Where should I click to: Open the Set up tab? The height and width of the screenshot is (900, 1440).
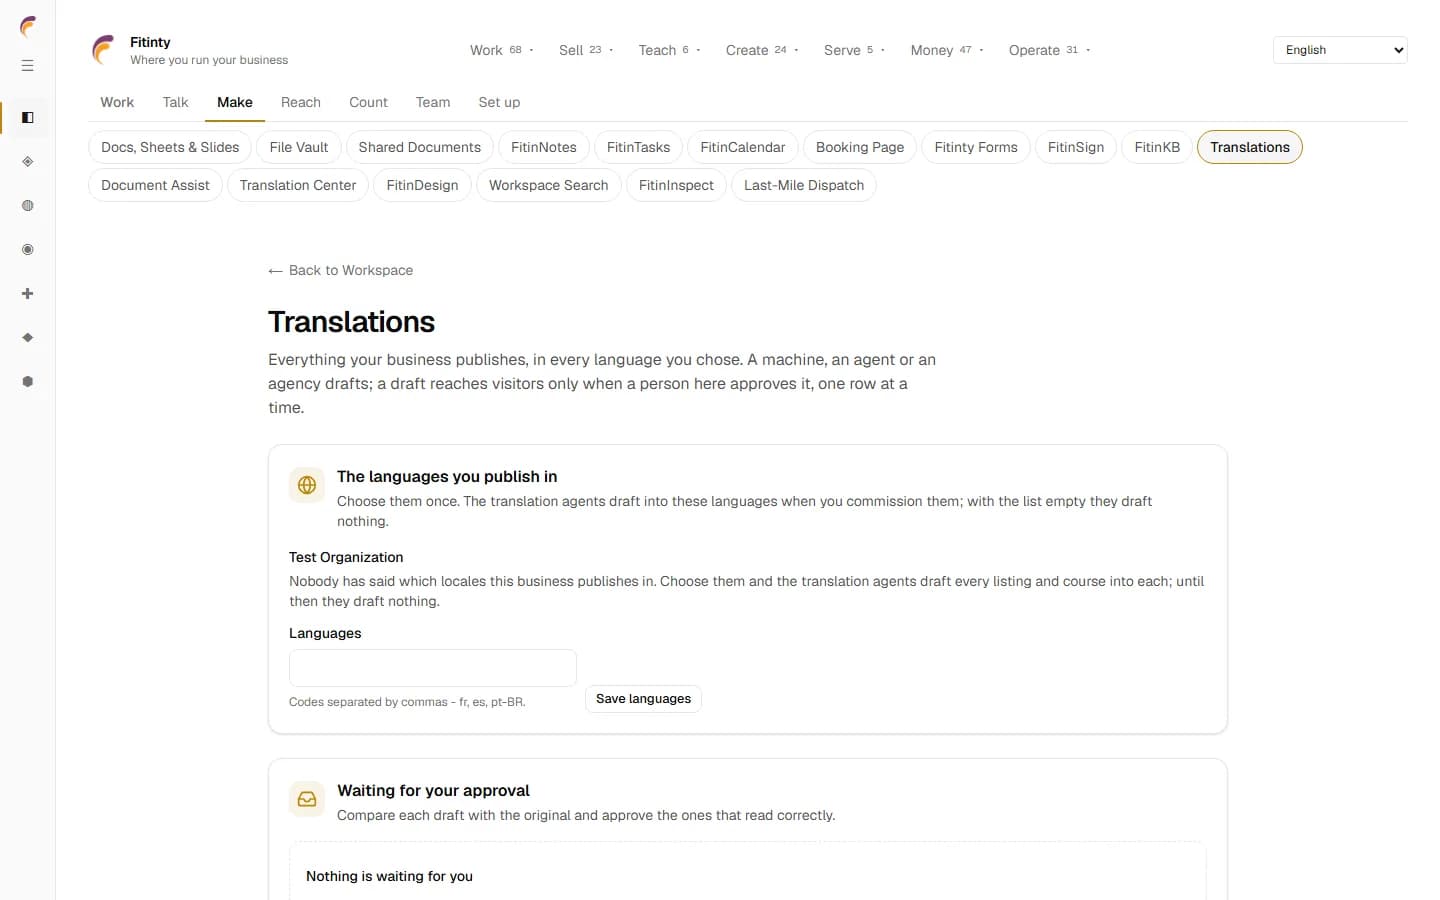click(x=499, y=102)
